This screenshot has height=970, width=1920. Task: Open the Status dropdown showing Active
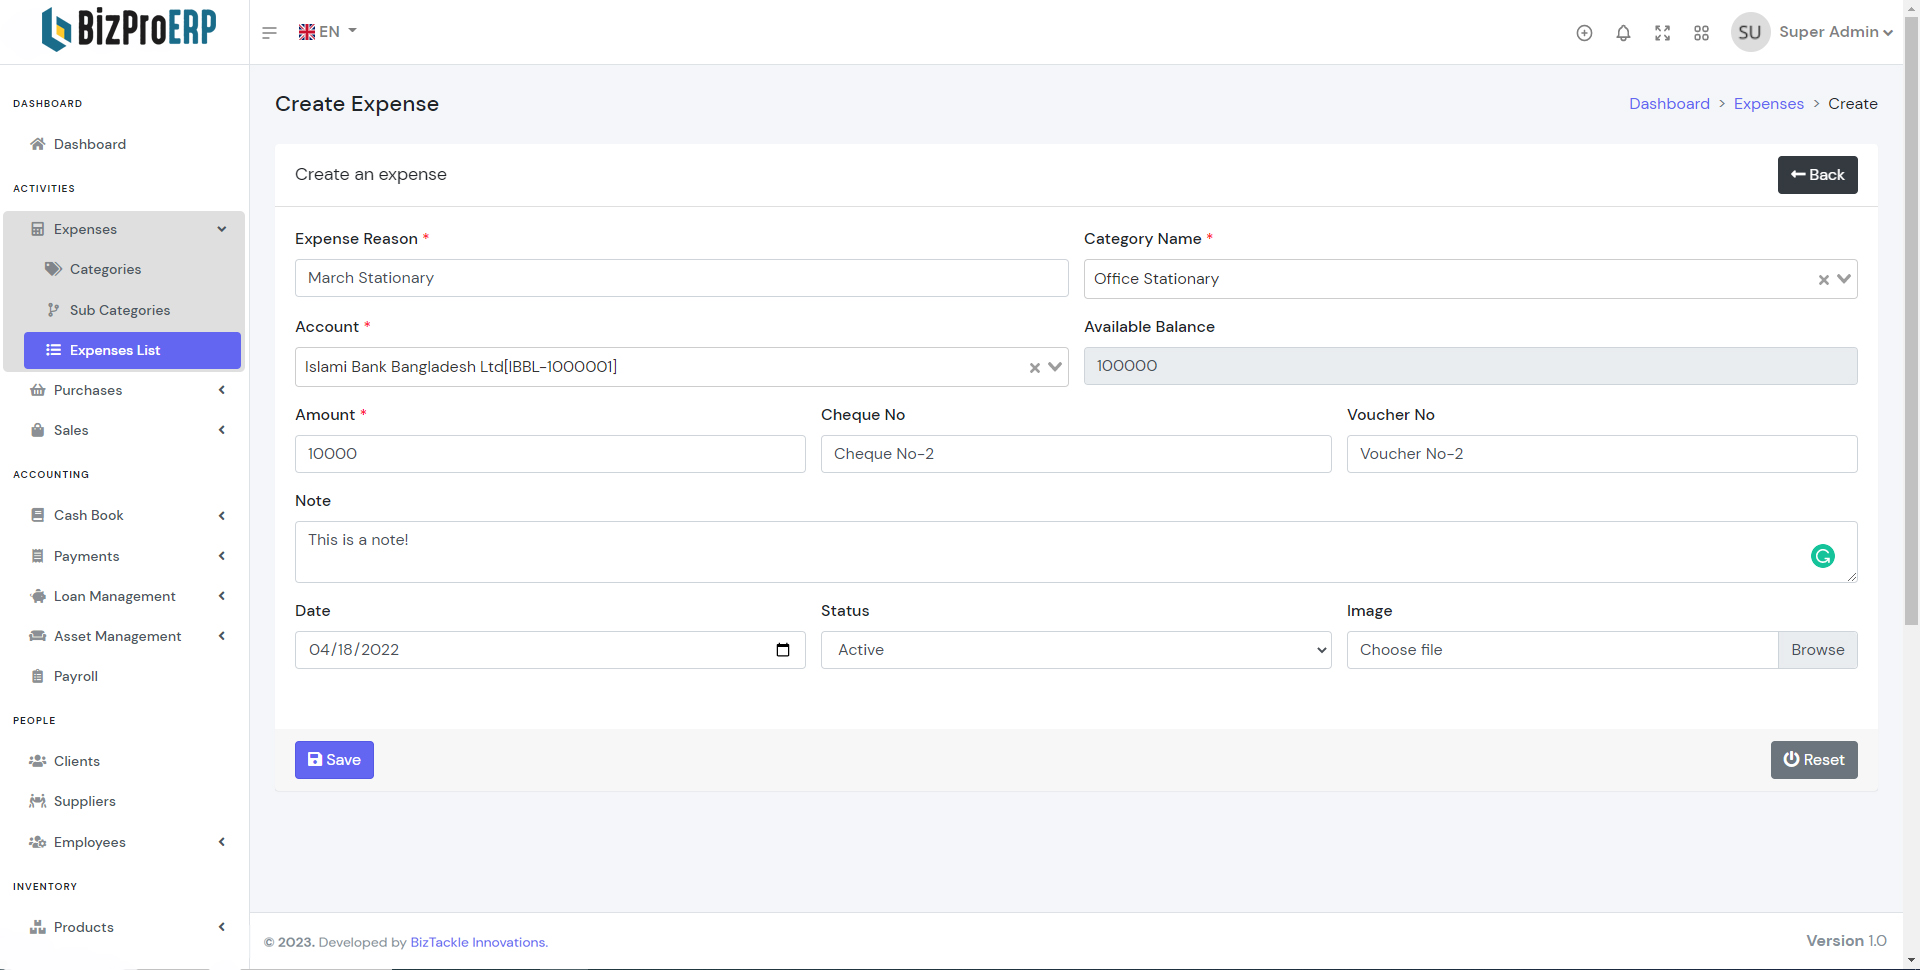[1075, 650]
